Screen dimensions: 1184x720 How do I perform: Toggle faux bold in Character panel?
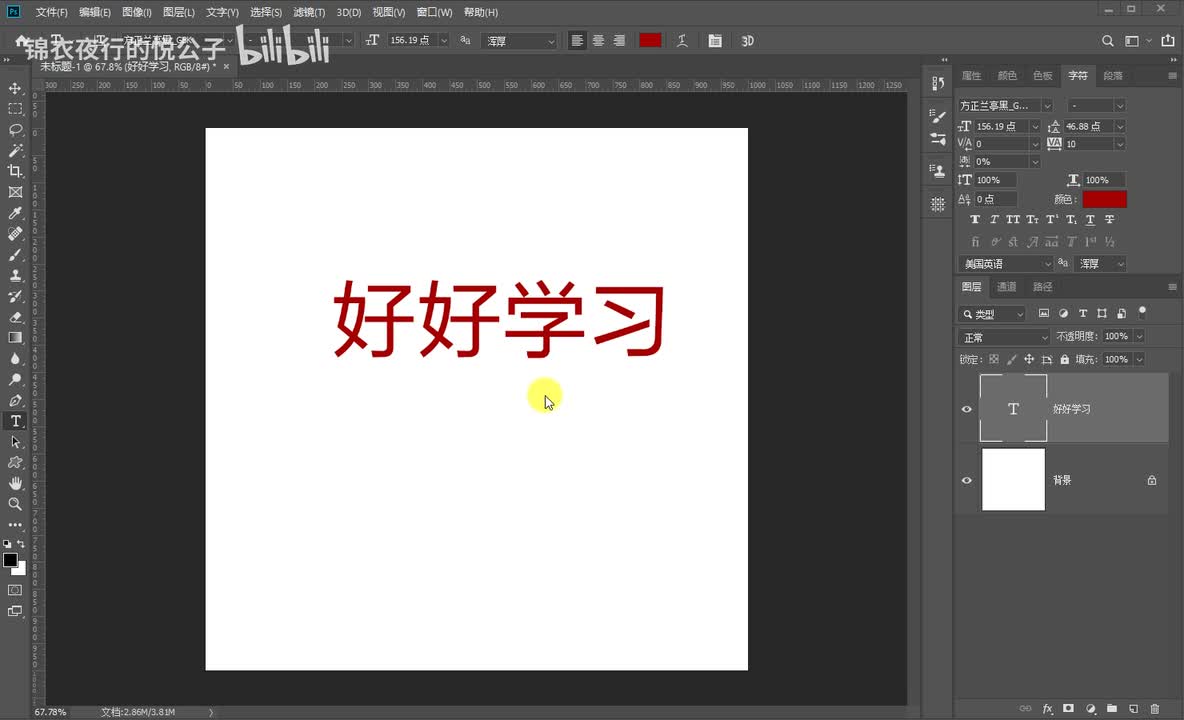[x=975, y=220]
